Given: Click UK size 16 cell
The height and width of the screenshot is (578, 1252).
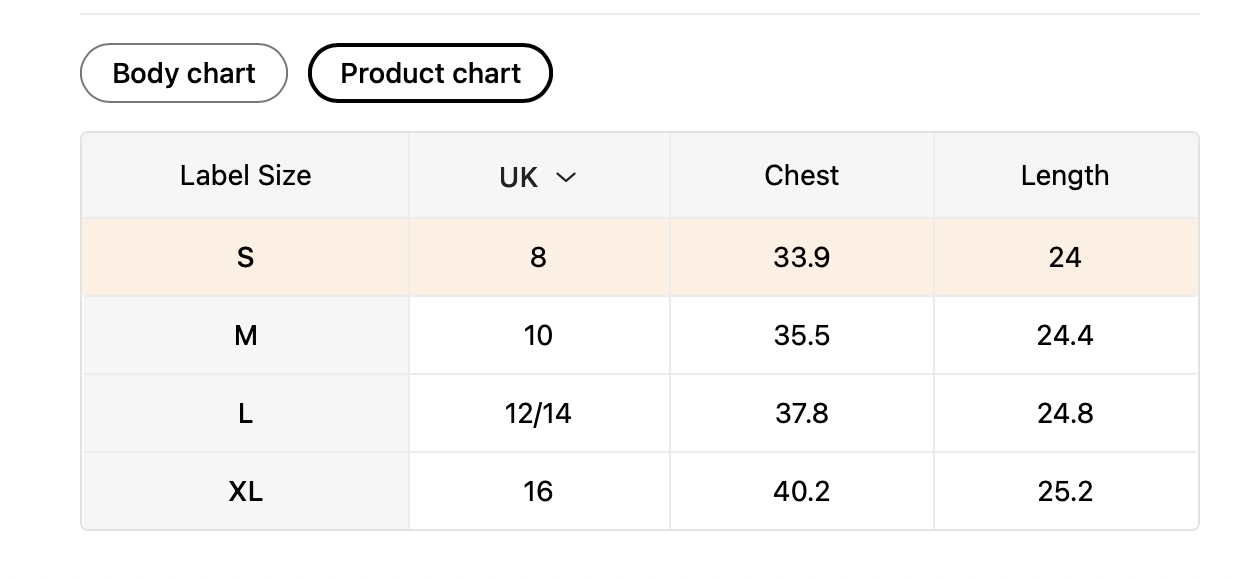Looking at the screenshot, I should [538, 491].
